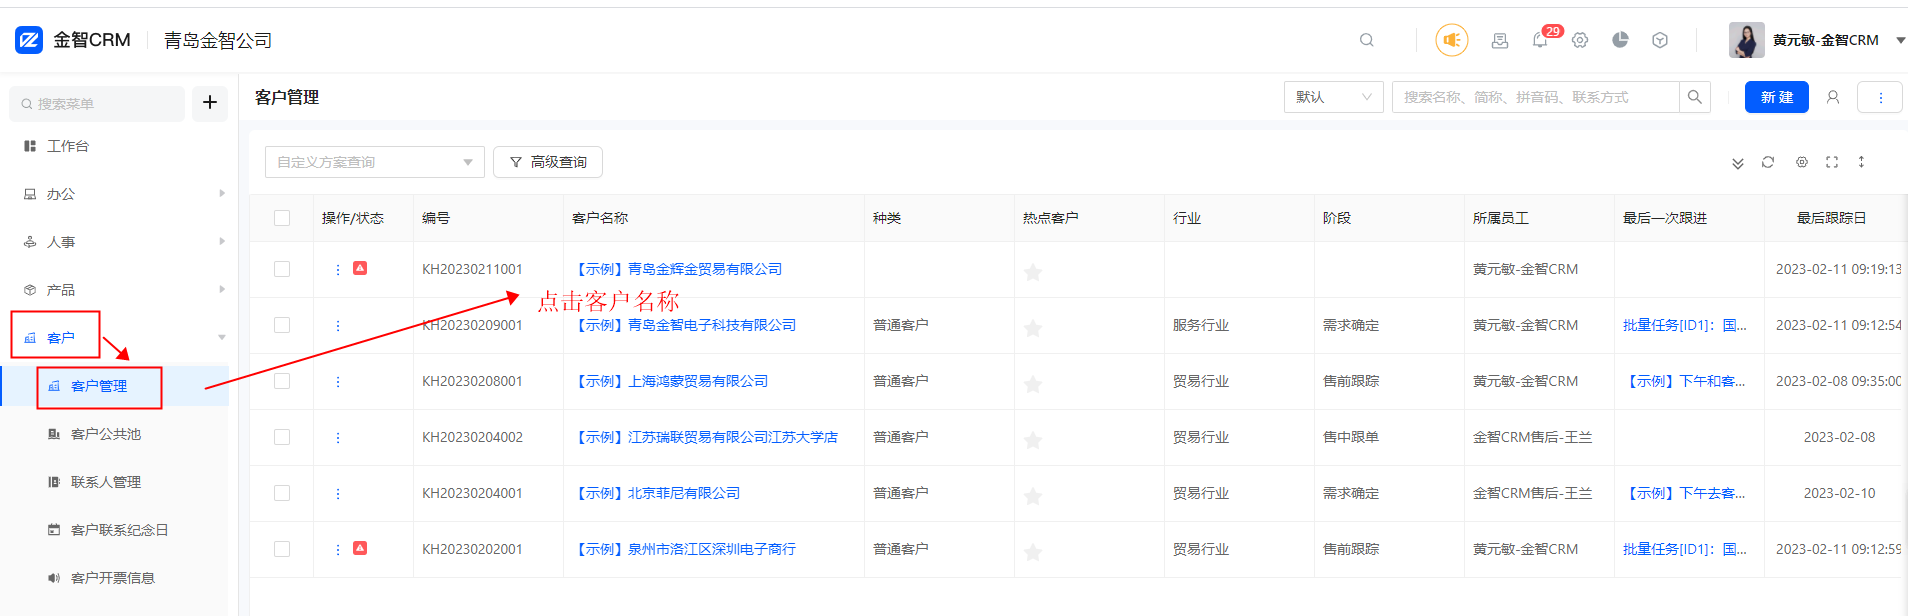Open row actions menu for KH20230204002
This screenshot has width=1908, height=616.
pos(338,438)
